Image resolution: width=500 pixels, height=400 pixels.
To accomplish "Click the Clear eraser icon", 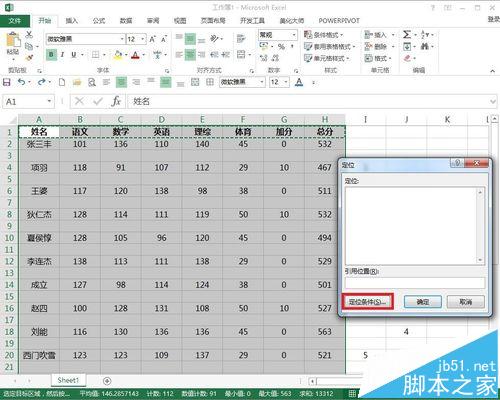I will click(x=407, y=58).
